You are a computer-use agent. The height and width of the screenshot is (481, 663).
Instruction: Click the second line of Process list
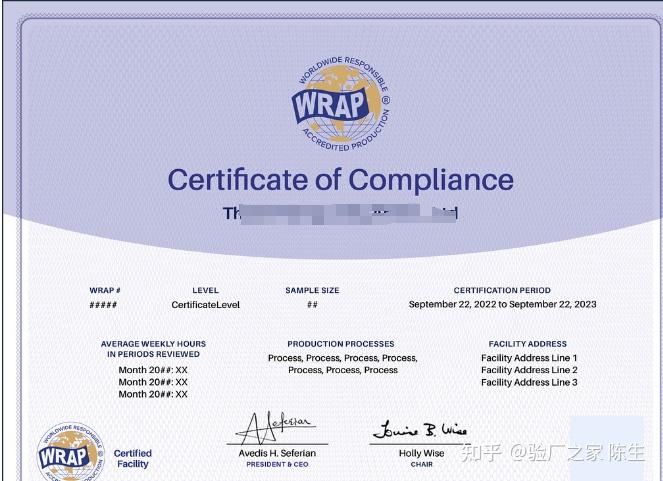pyautogui.click(x=343, y=370)
